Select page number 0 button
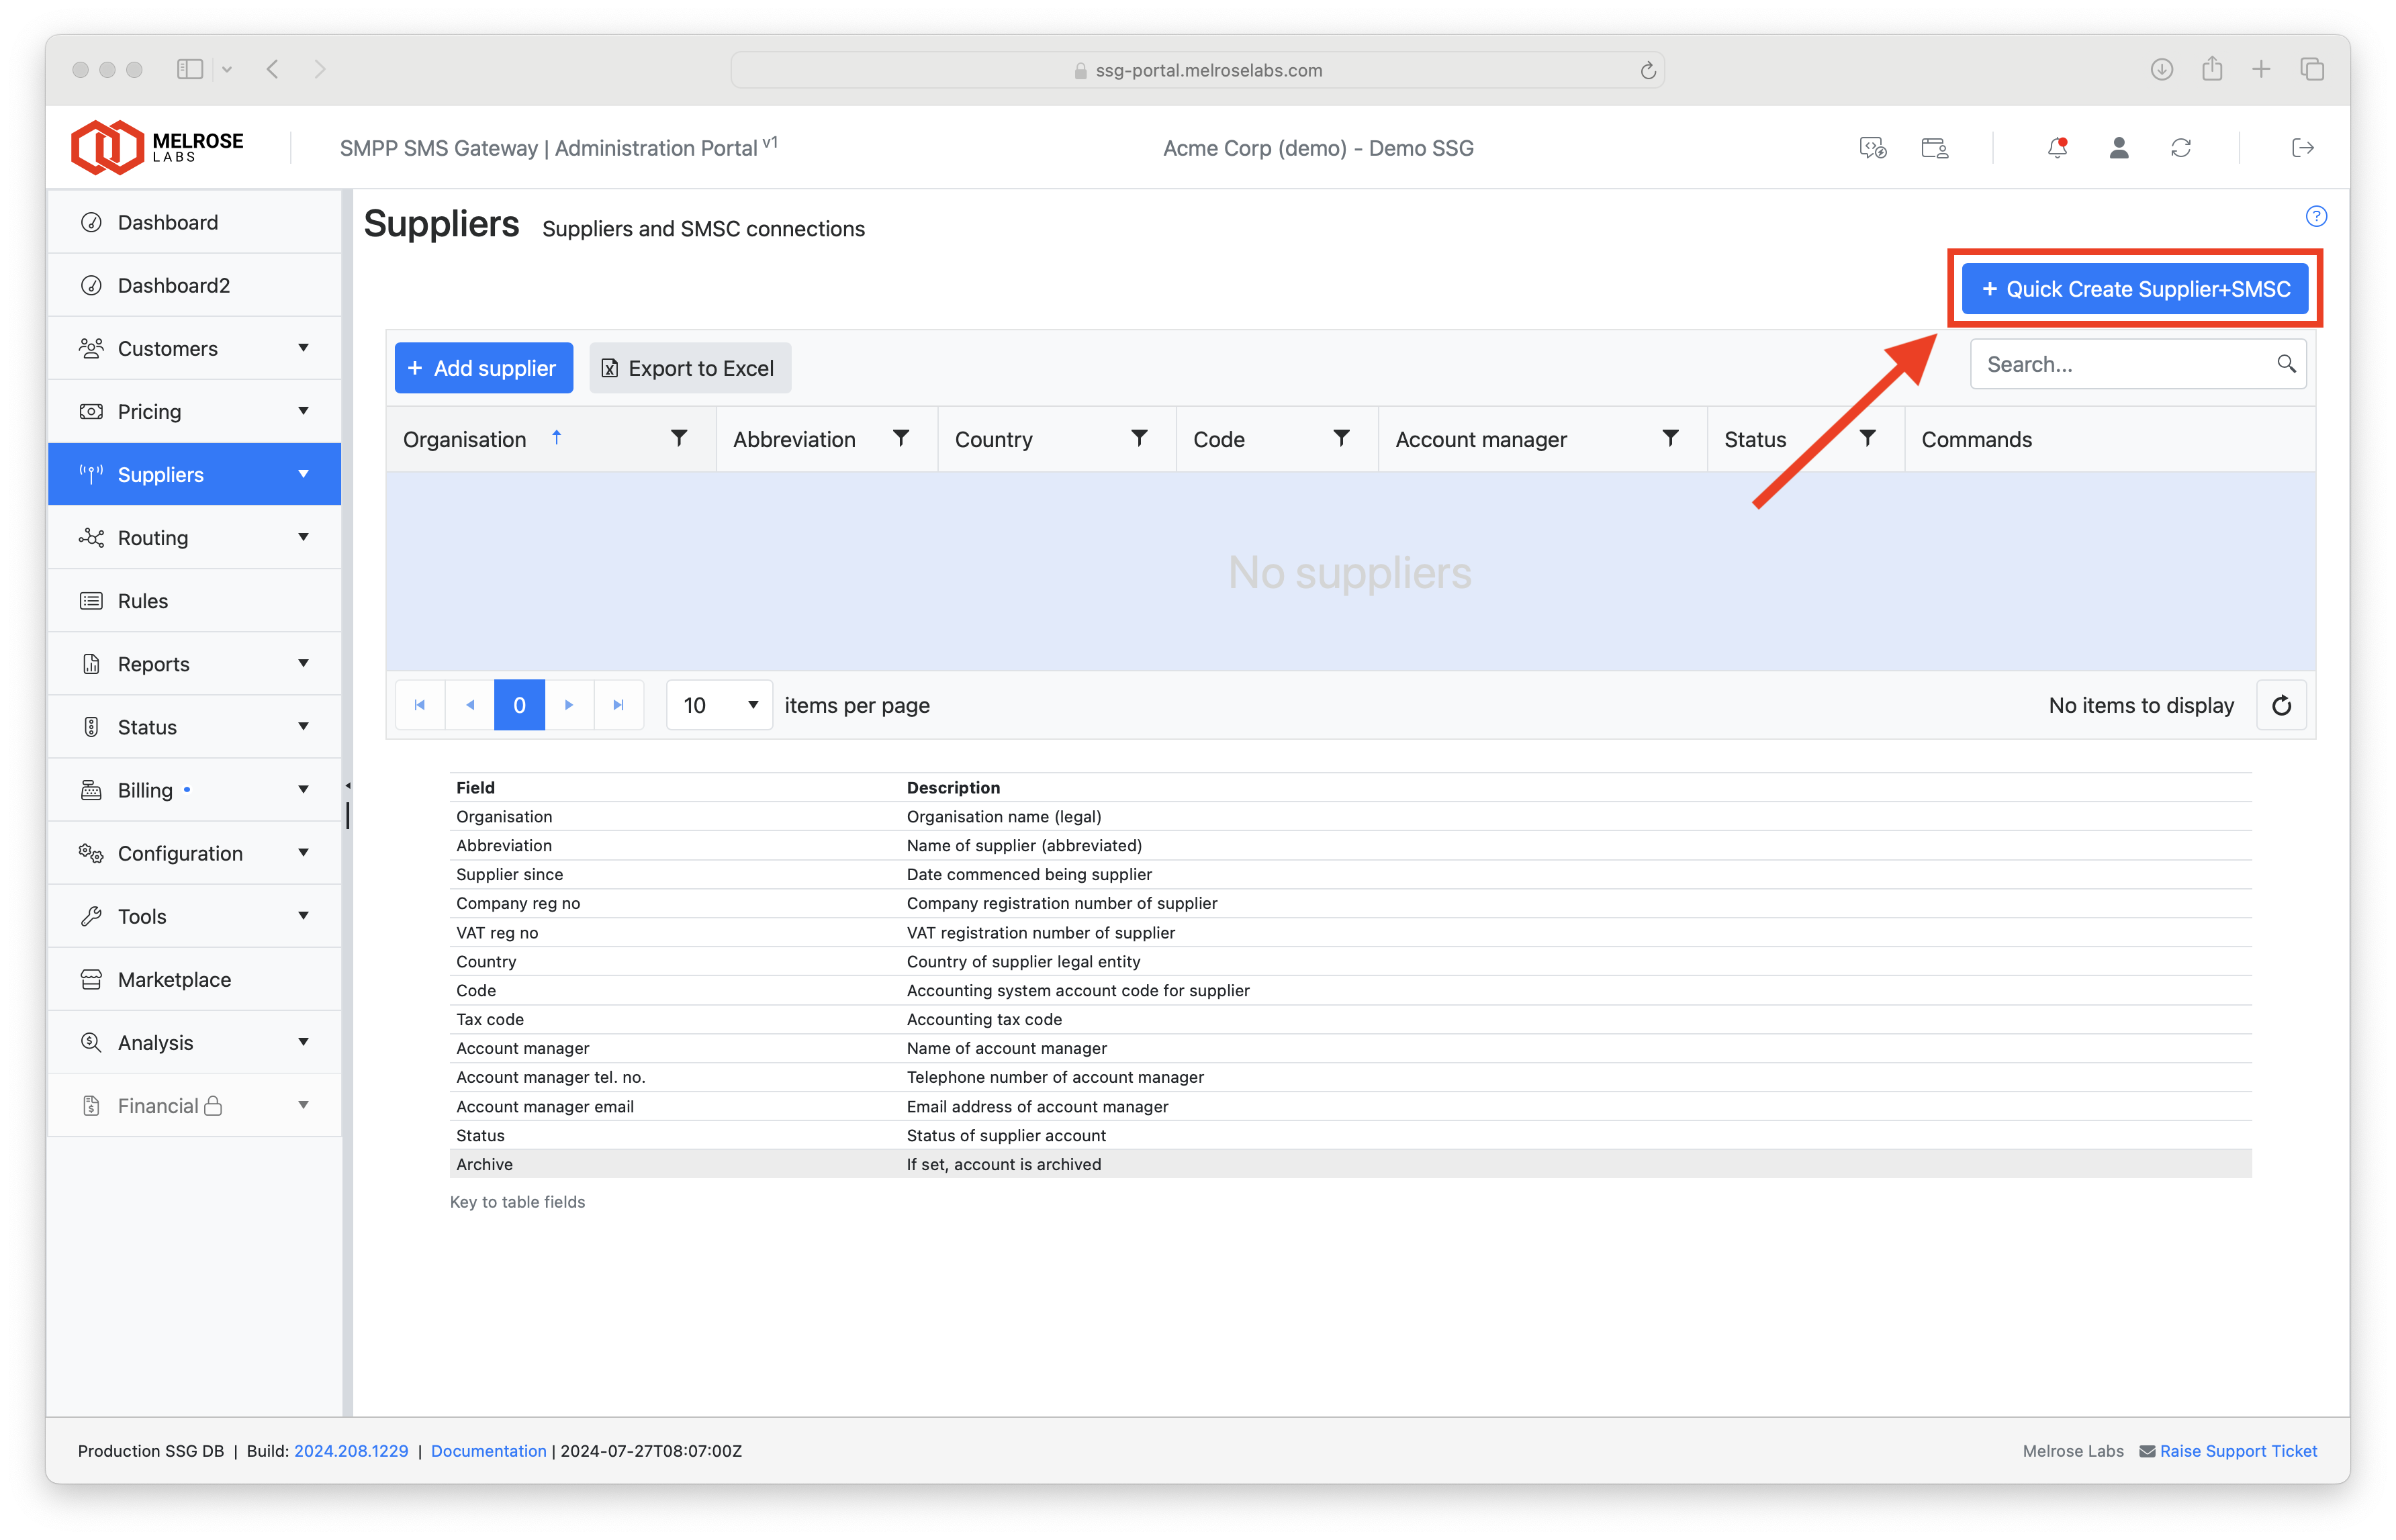Screen dimensions: 2396x1540 pos(520,705)
